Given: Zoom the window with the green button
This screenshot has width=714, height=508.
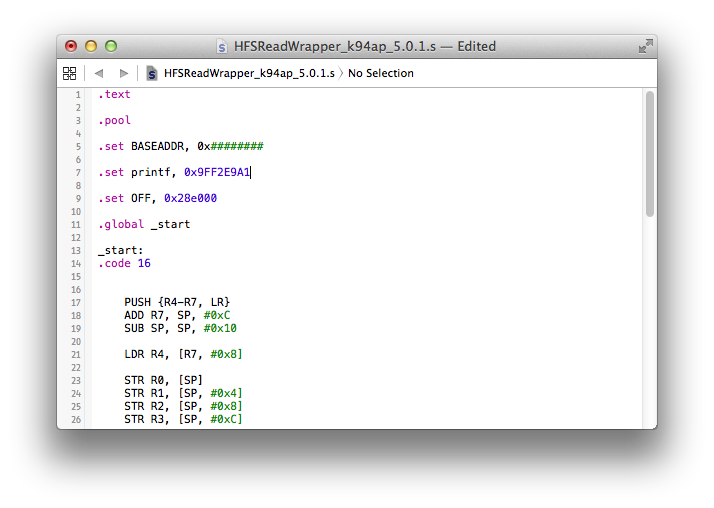Looking at the screenshot, I should click(111, 46).
